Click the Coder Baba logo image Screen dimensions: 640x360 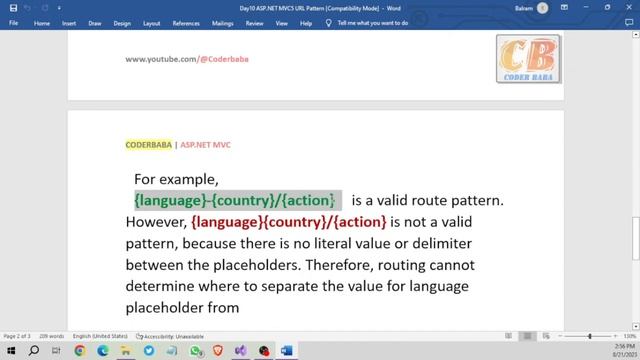click(529, 59)
